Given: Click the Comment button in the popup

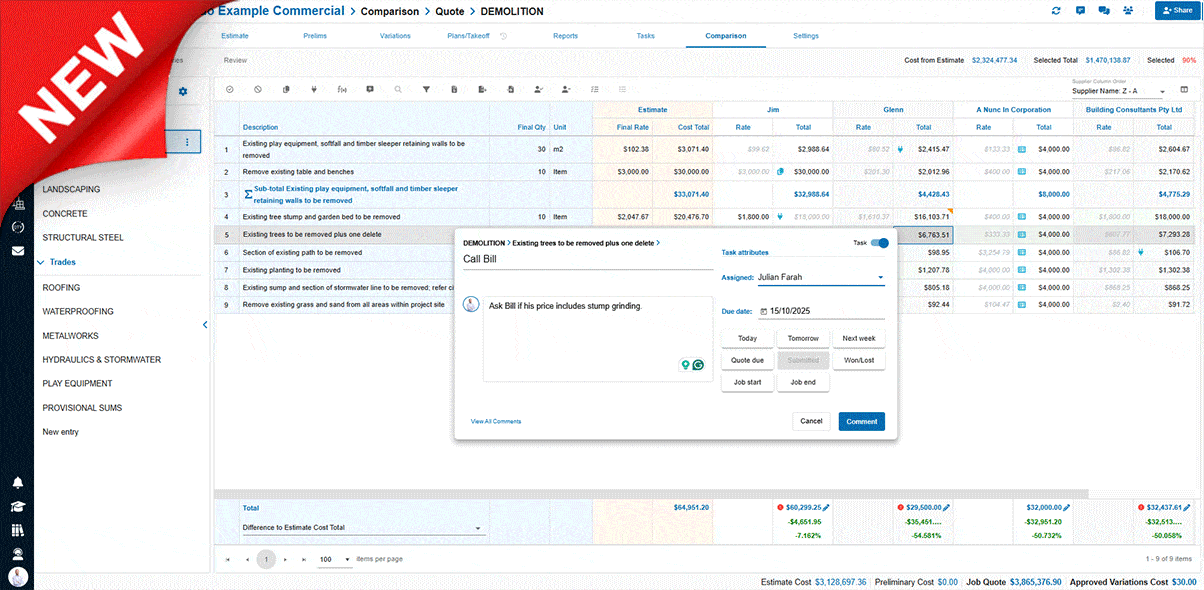Looking at the screenshot, I should tap(861, 421).
